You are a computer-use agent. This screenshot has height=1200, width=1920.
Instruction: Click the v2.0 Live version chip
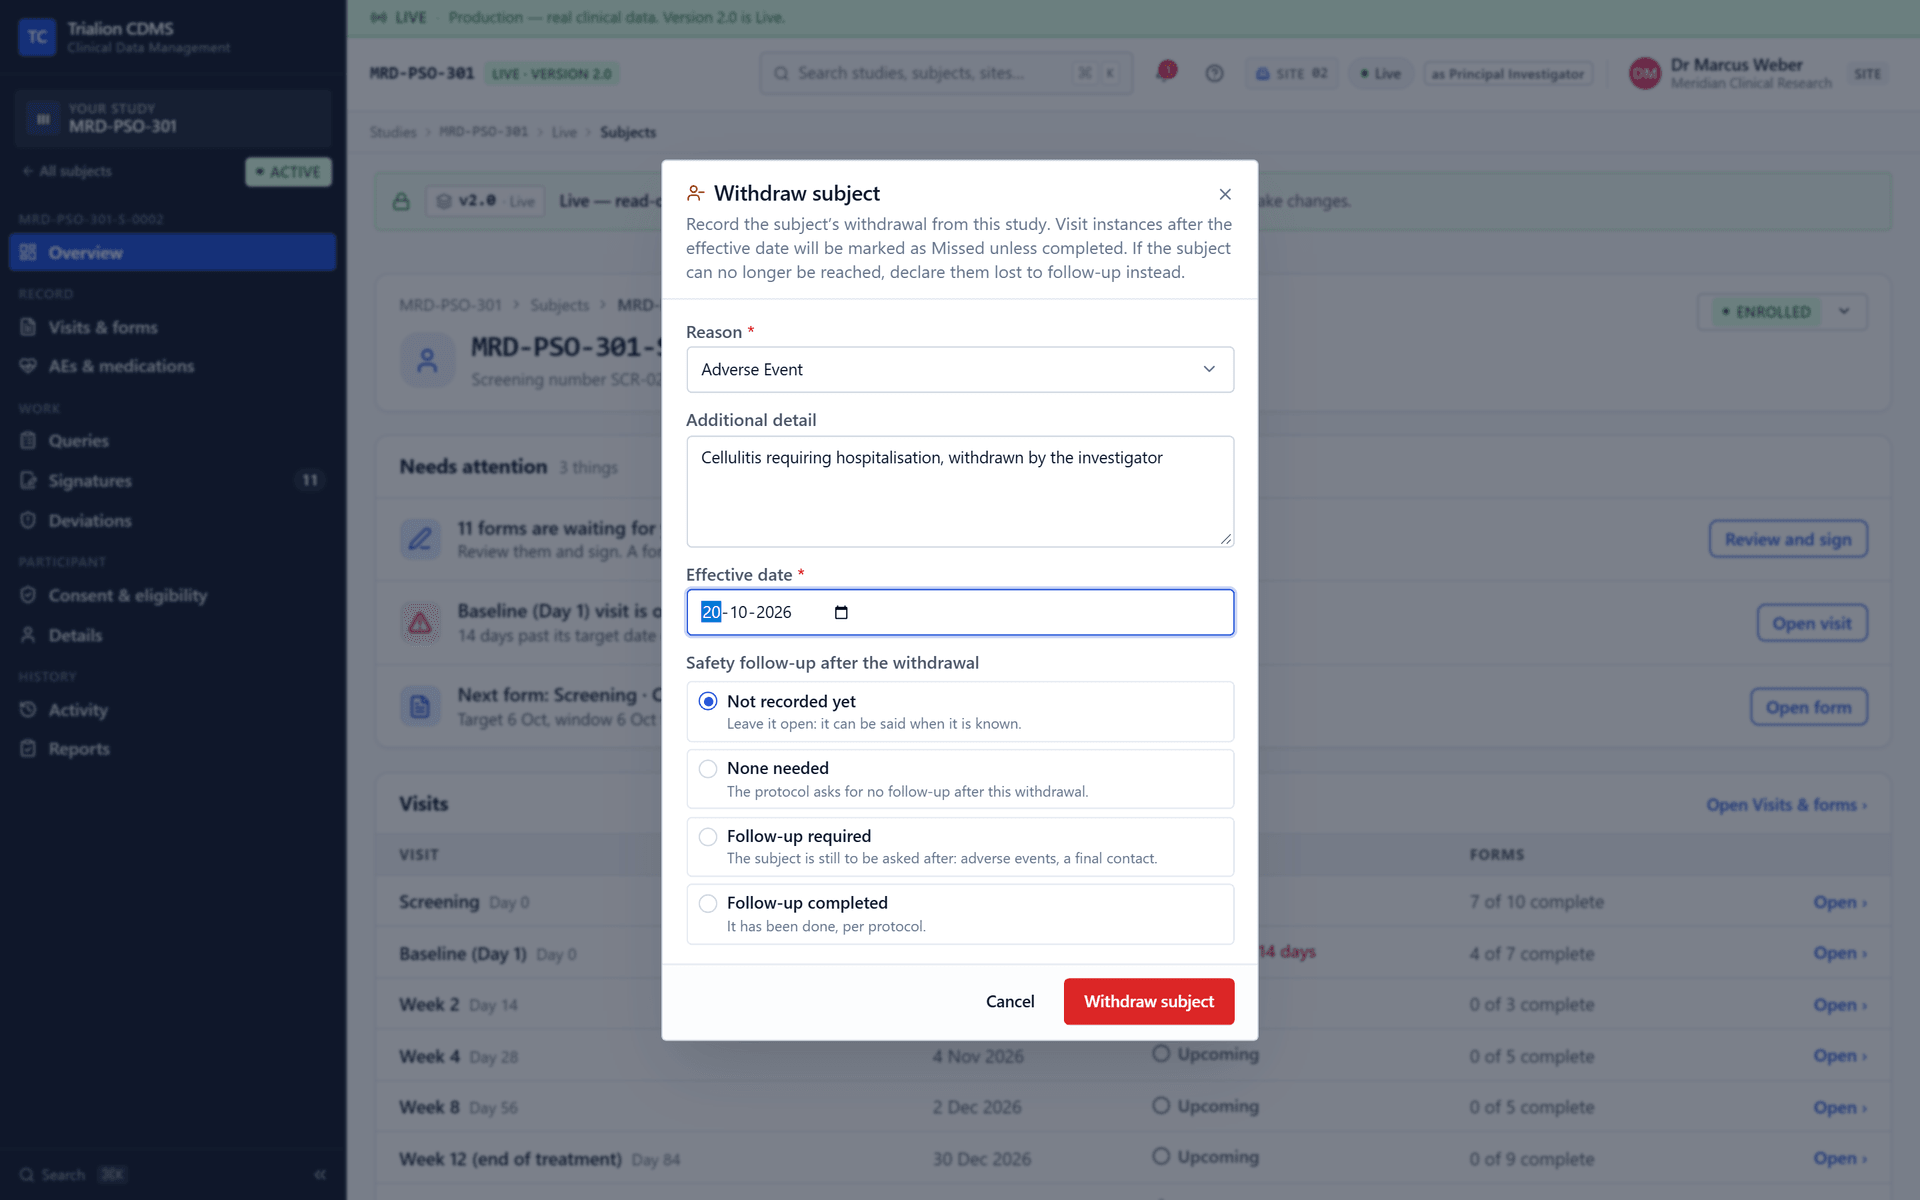pos(485,201)
